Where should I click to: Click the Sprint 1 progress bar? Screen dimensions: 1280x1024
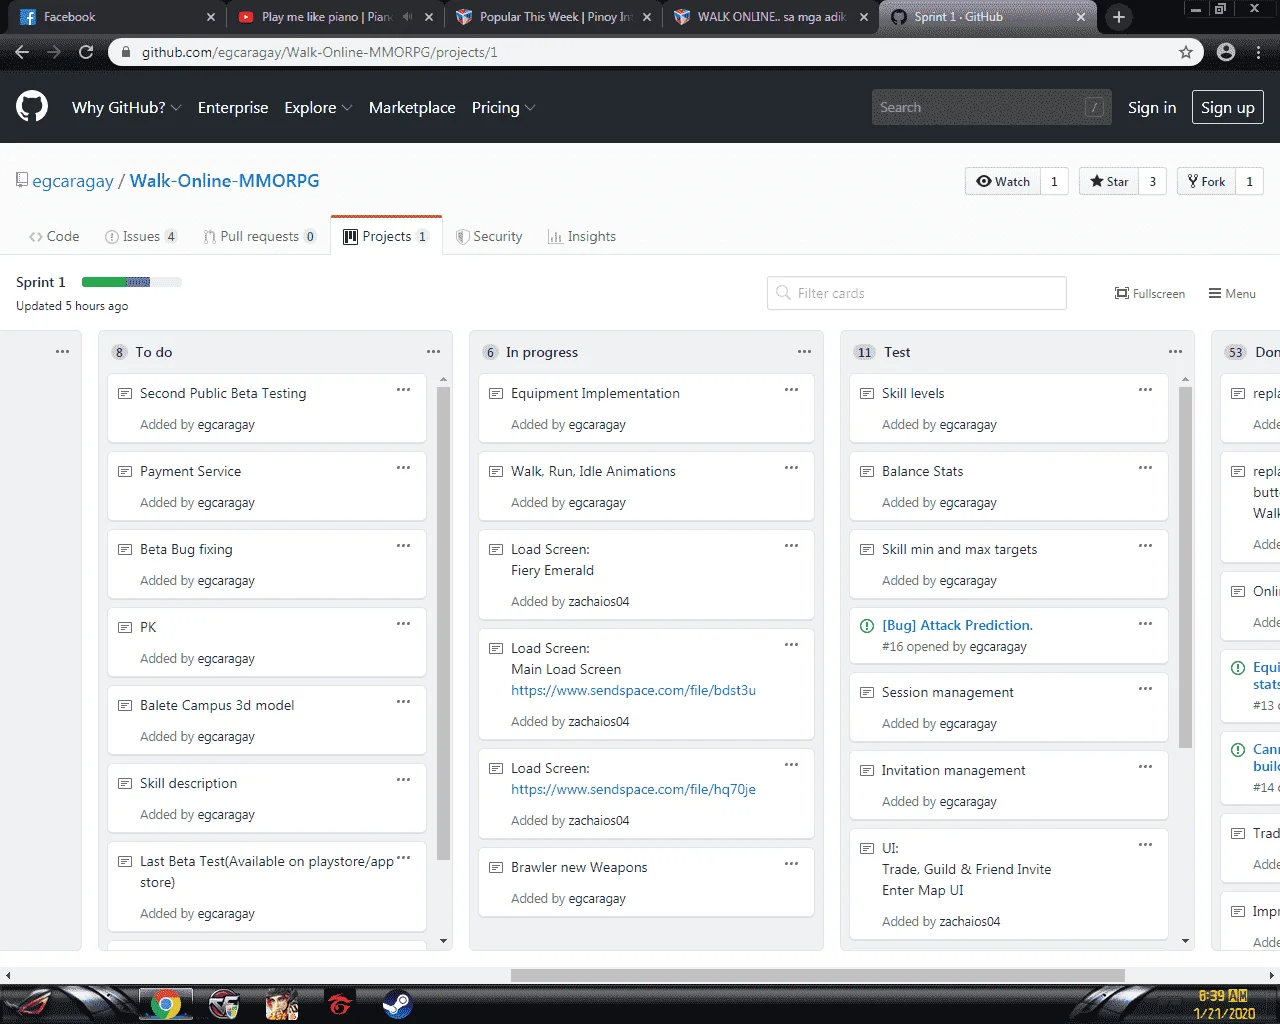click(x=132, y=282)
